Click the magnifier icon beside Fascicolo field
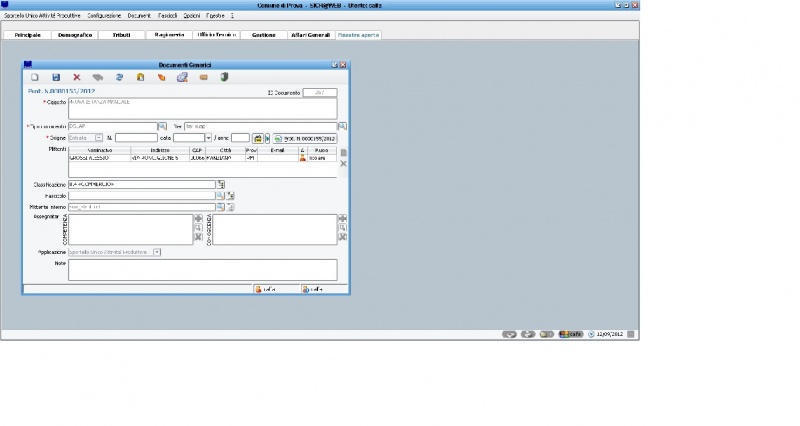 coord(220,196)
